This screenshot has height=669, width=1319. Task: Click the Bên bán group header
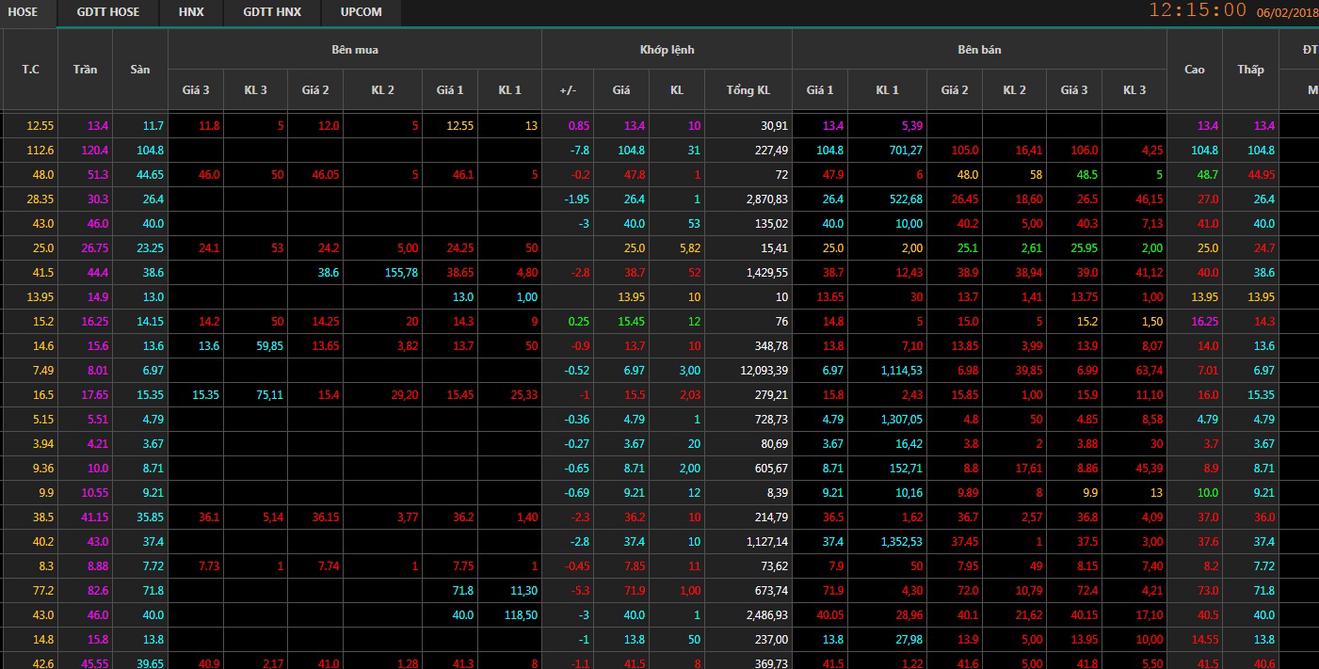pyautogui.click(x=979, y=49)
